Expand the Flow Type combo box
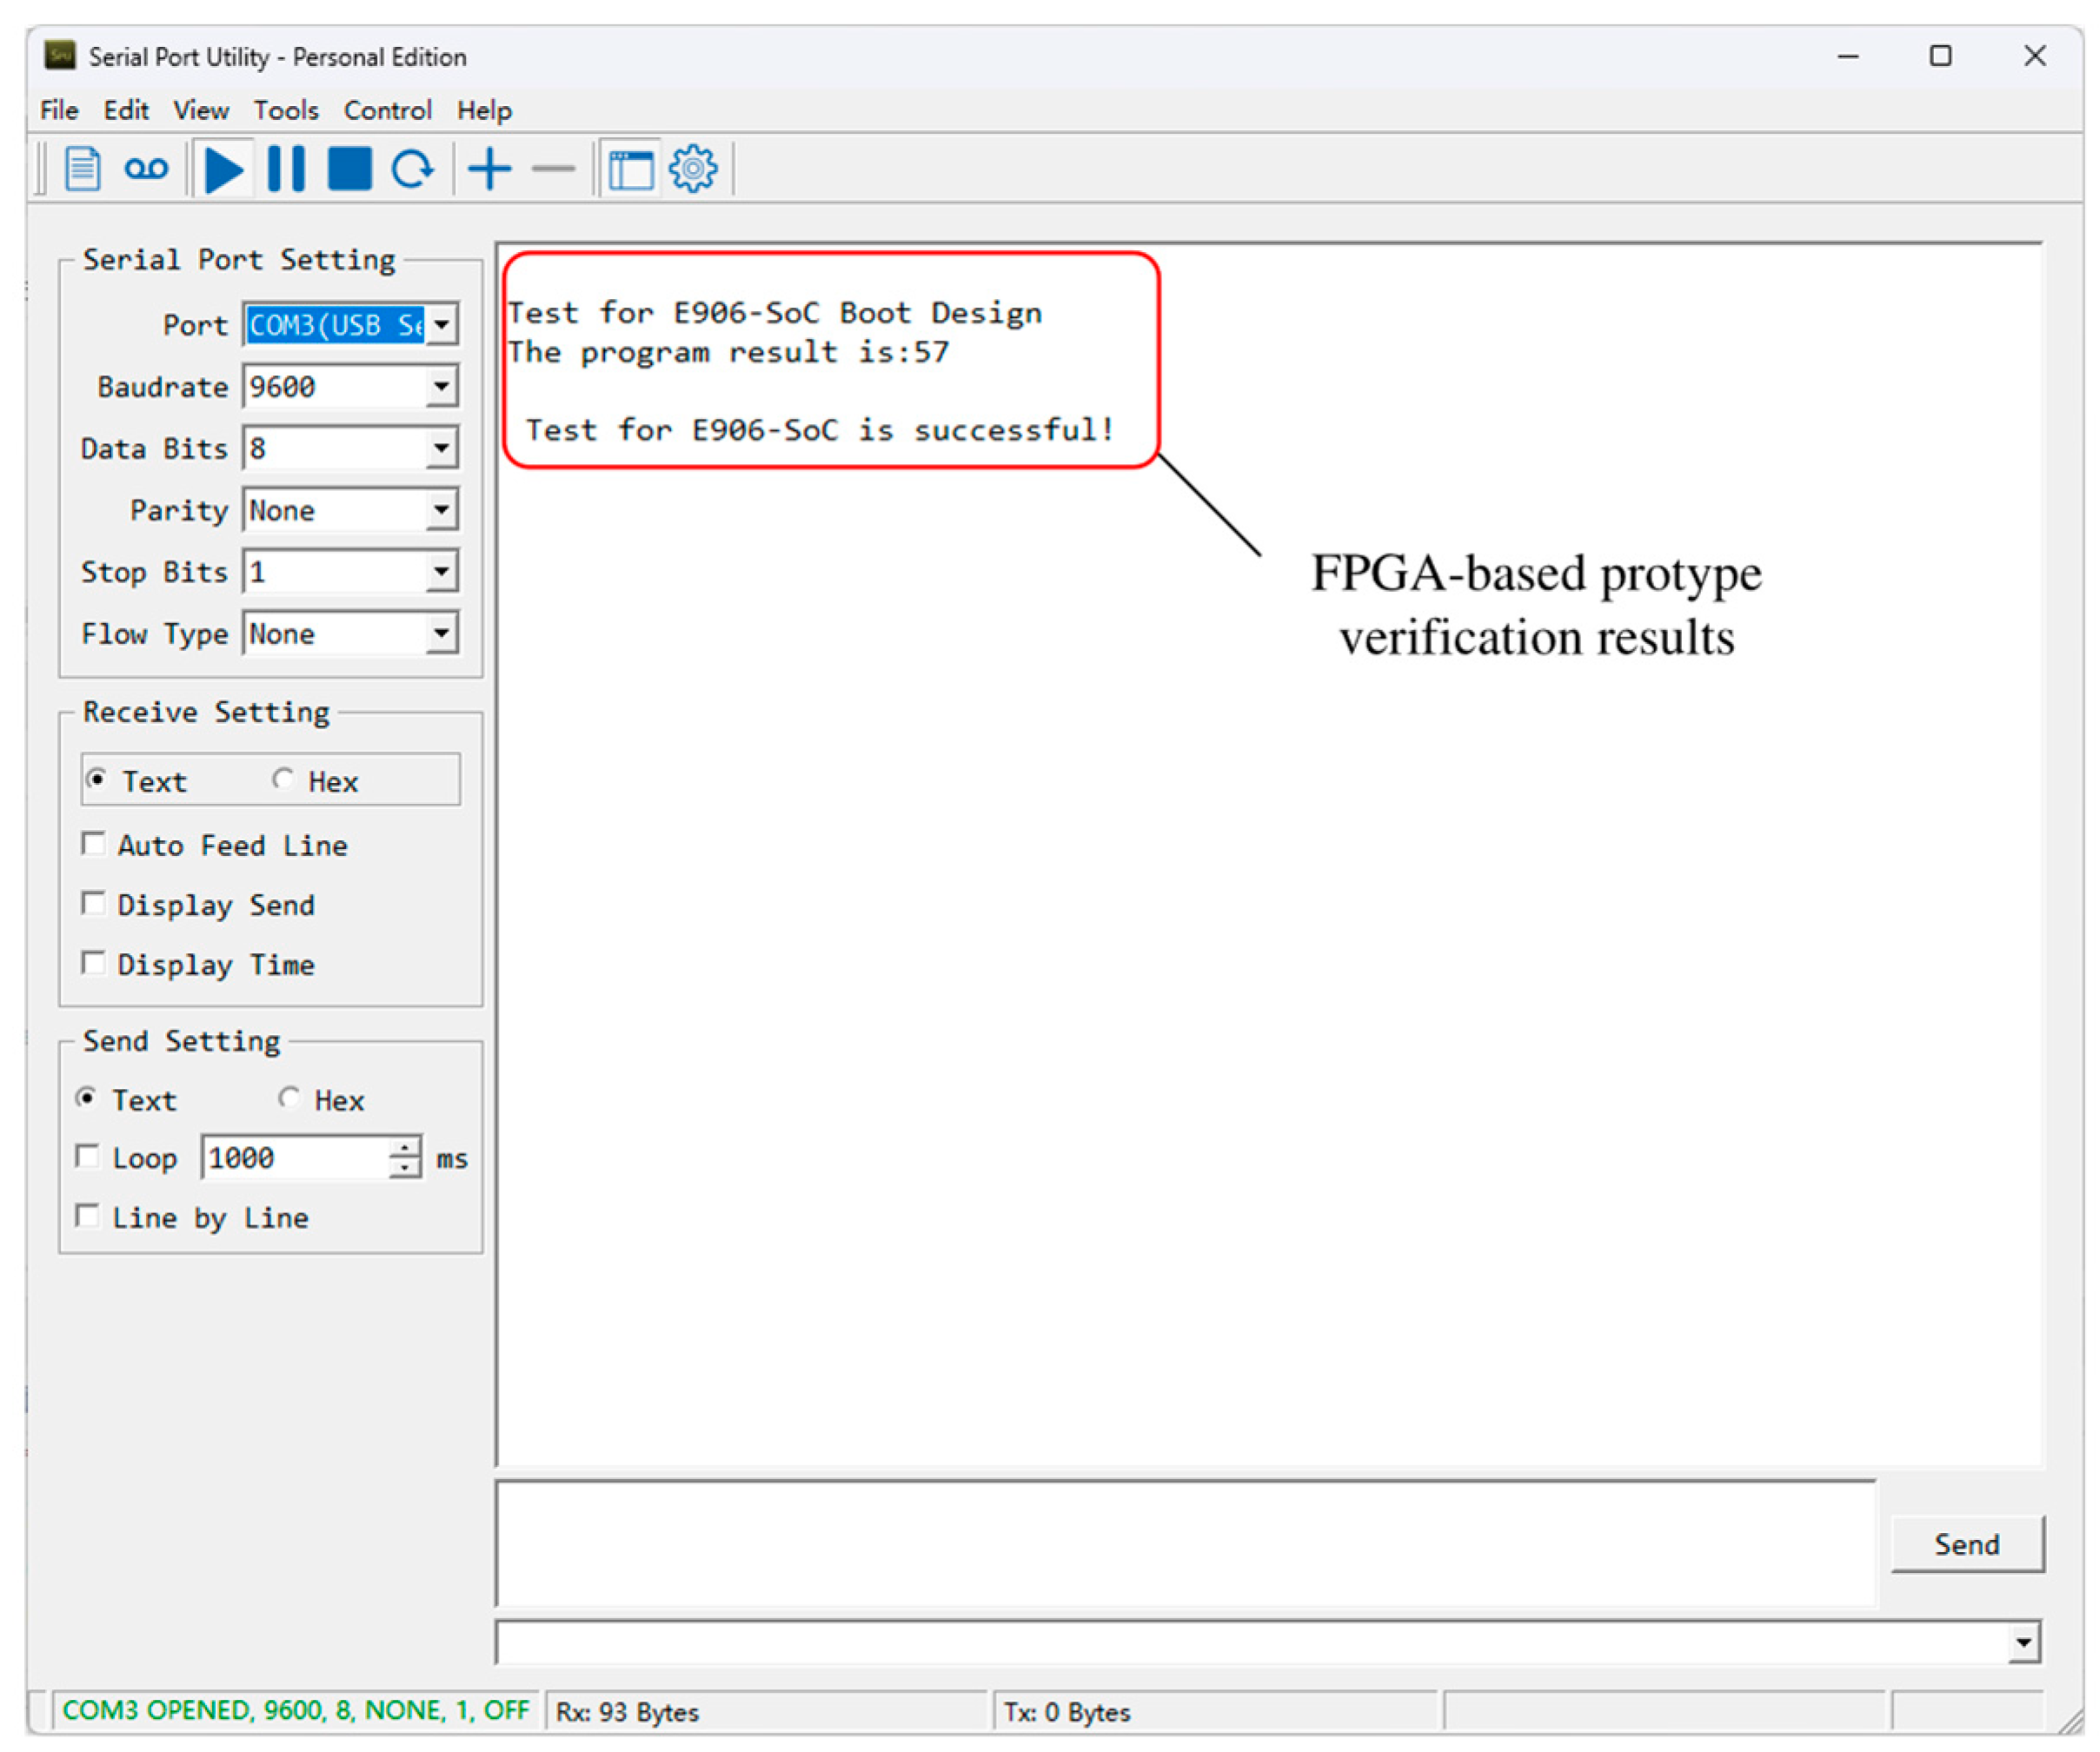The width and height of the screenshot is (2100, 1752). (x=441, y=634)
